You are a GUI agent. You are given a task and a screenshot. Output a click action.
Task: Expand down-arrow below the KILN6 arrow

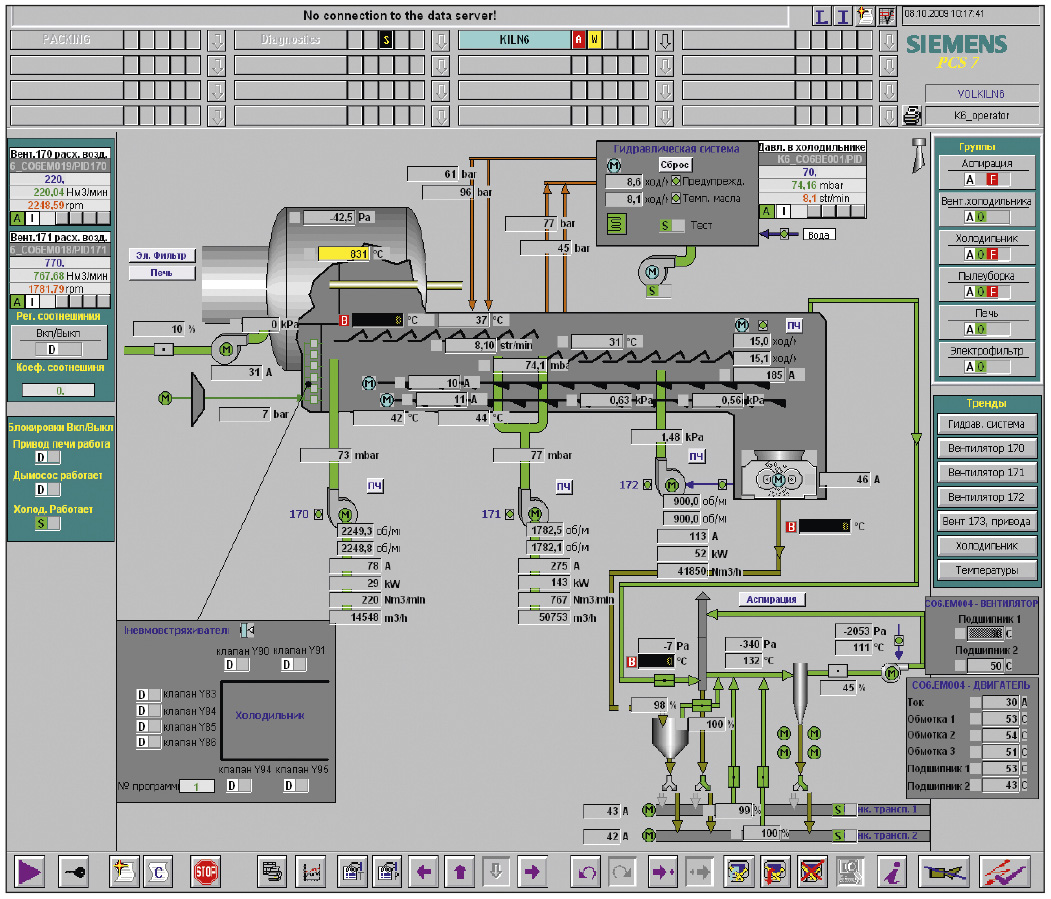[x=664, y=66]
